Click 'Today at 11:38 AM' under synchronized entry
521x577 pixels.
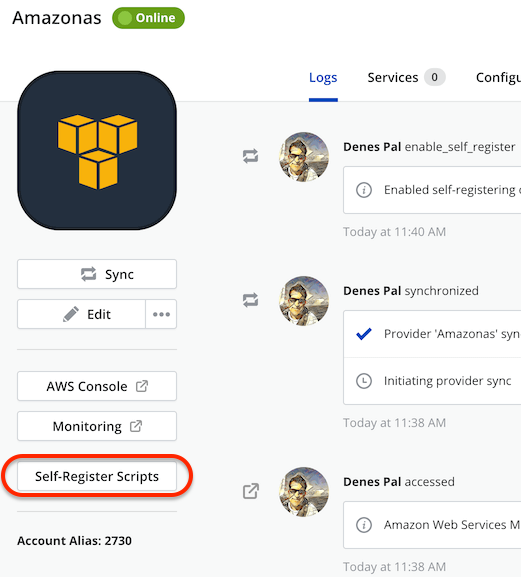(x=394, y=423)
